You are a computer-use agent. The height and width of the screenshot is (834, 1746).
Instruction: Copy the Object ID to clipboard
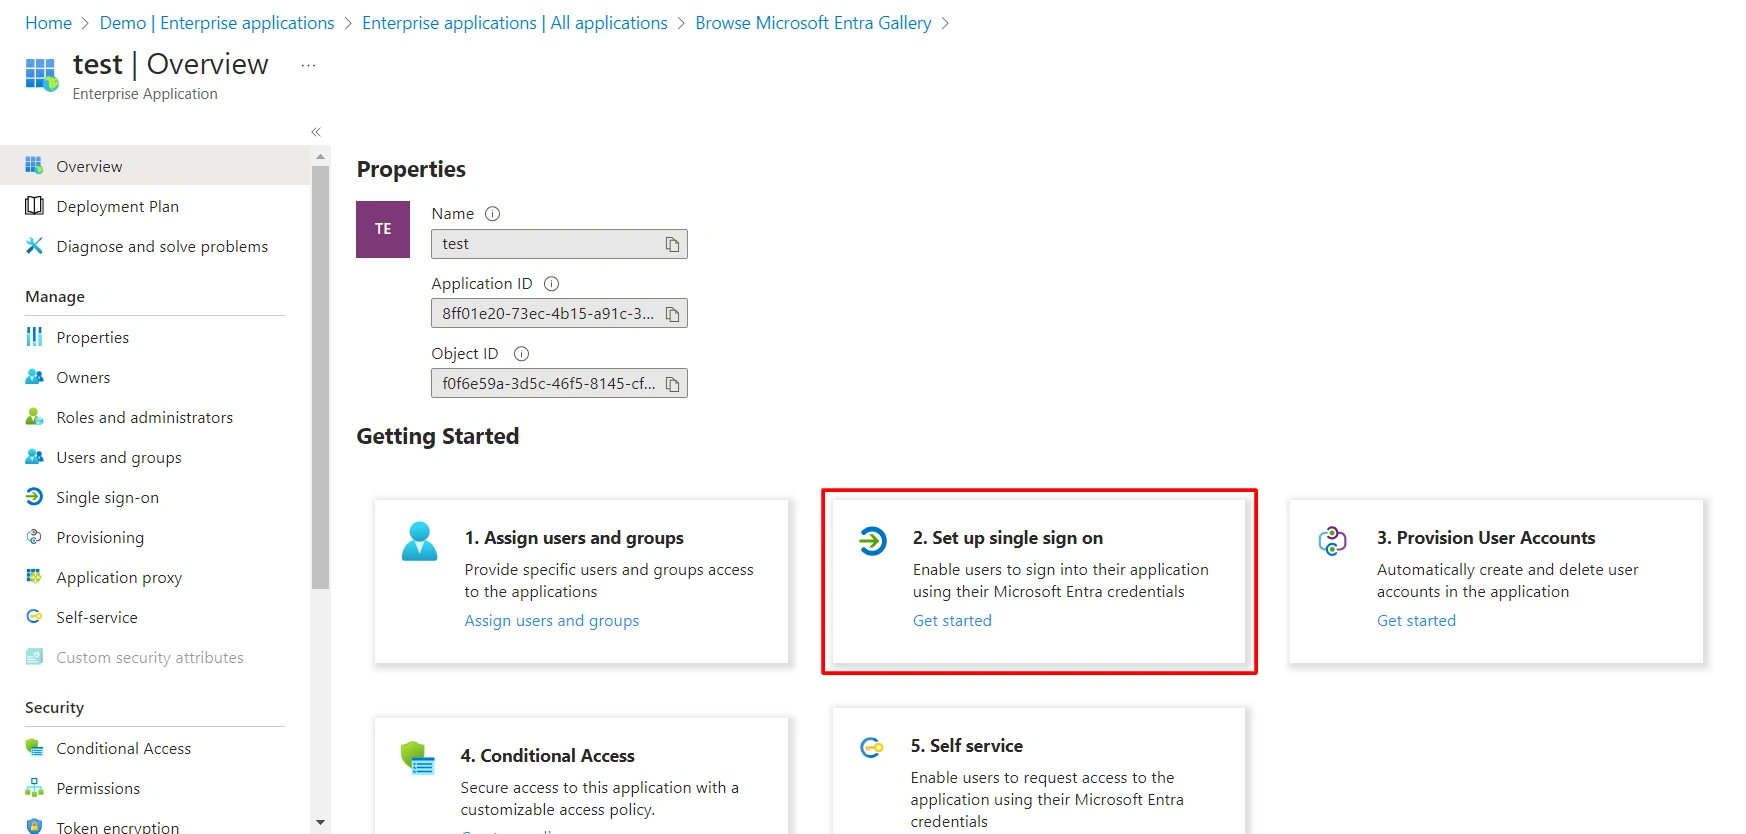coord(673,384)
